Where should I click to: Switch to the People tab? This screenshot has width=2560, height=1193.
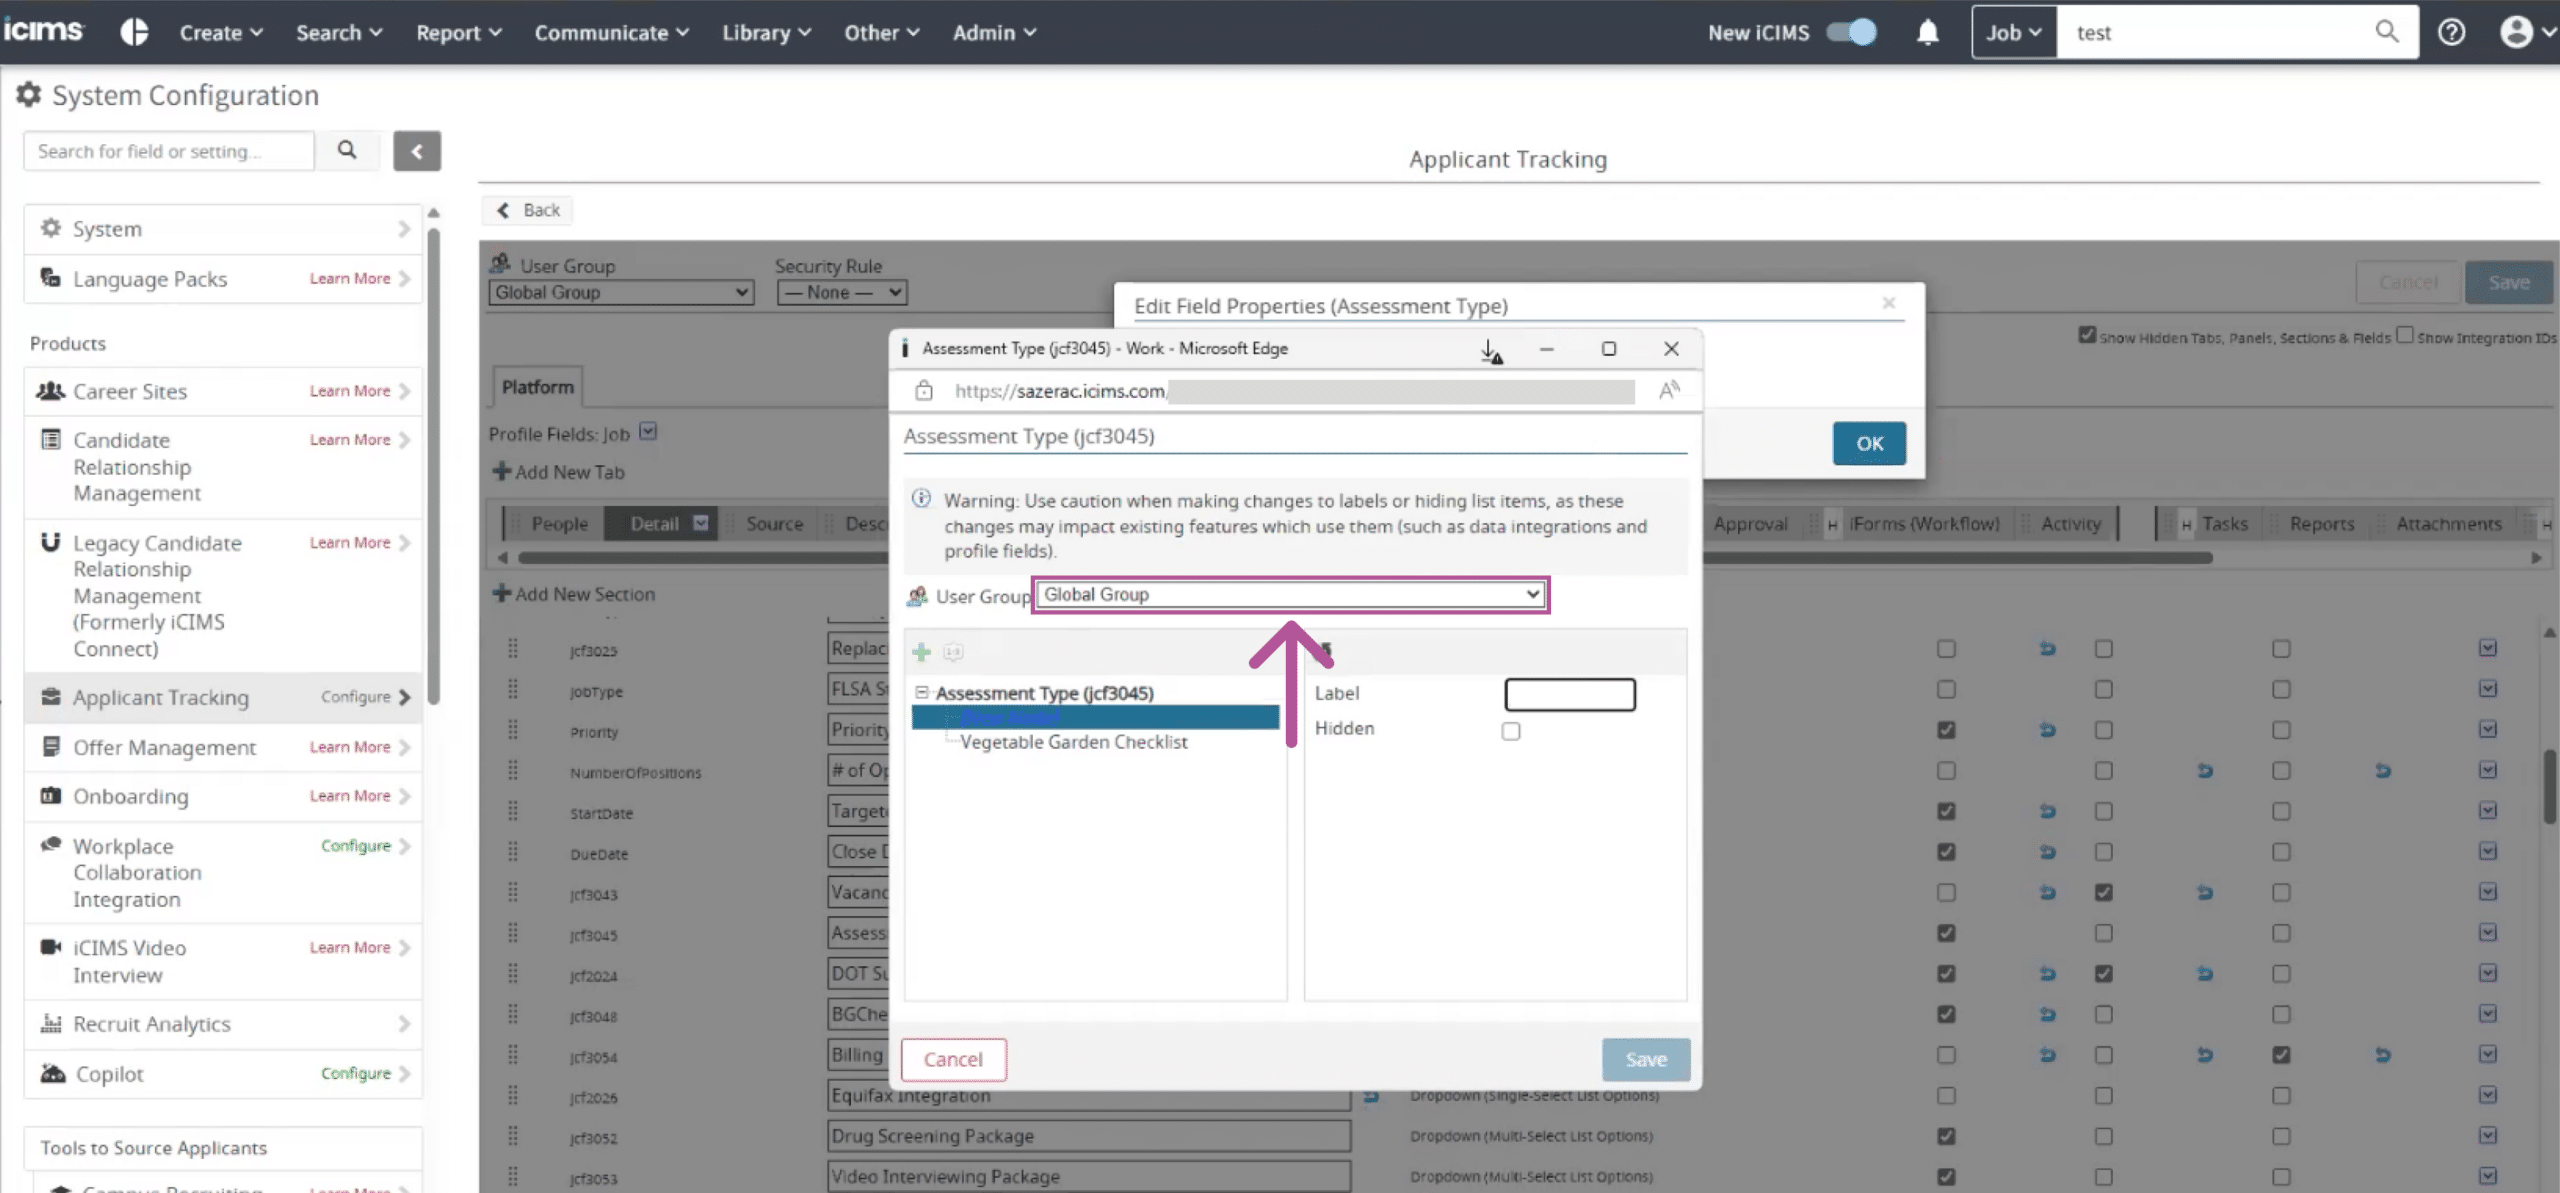(x=559, y=523)
